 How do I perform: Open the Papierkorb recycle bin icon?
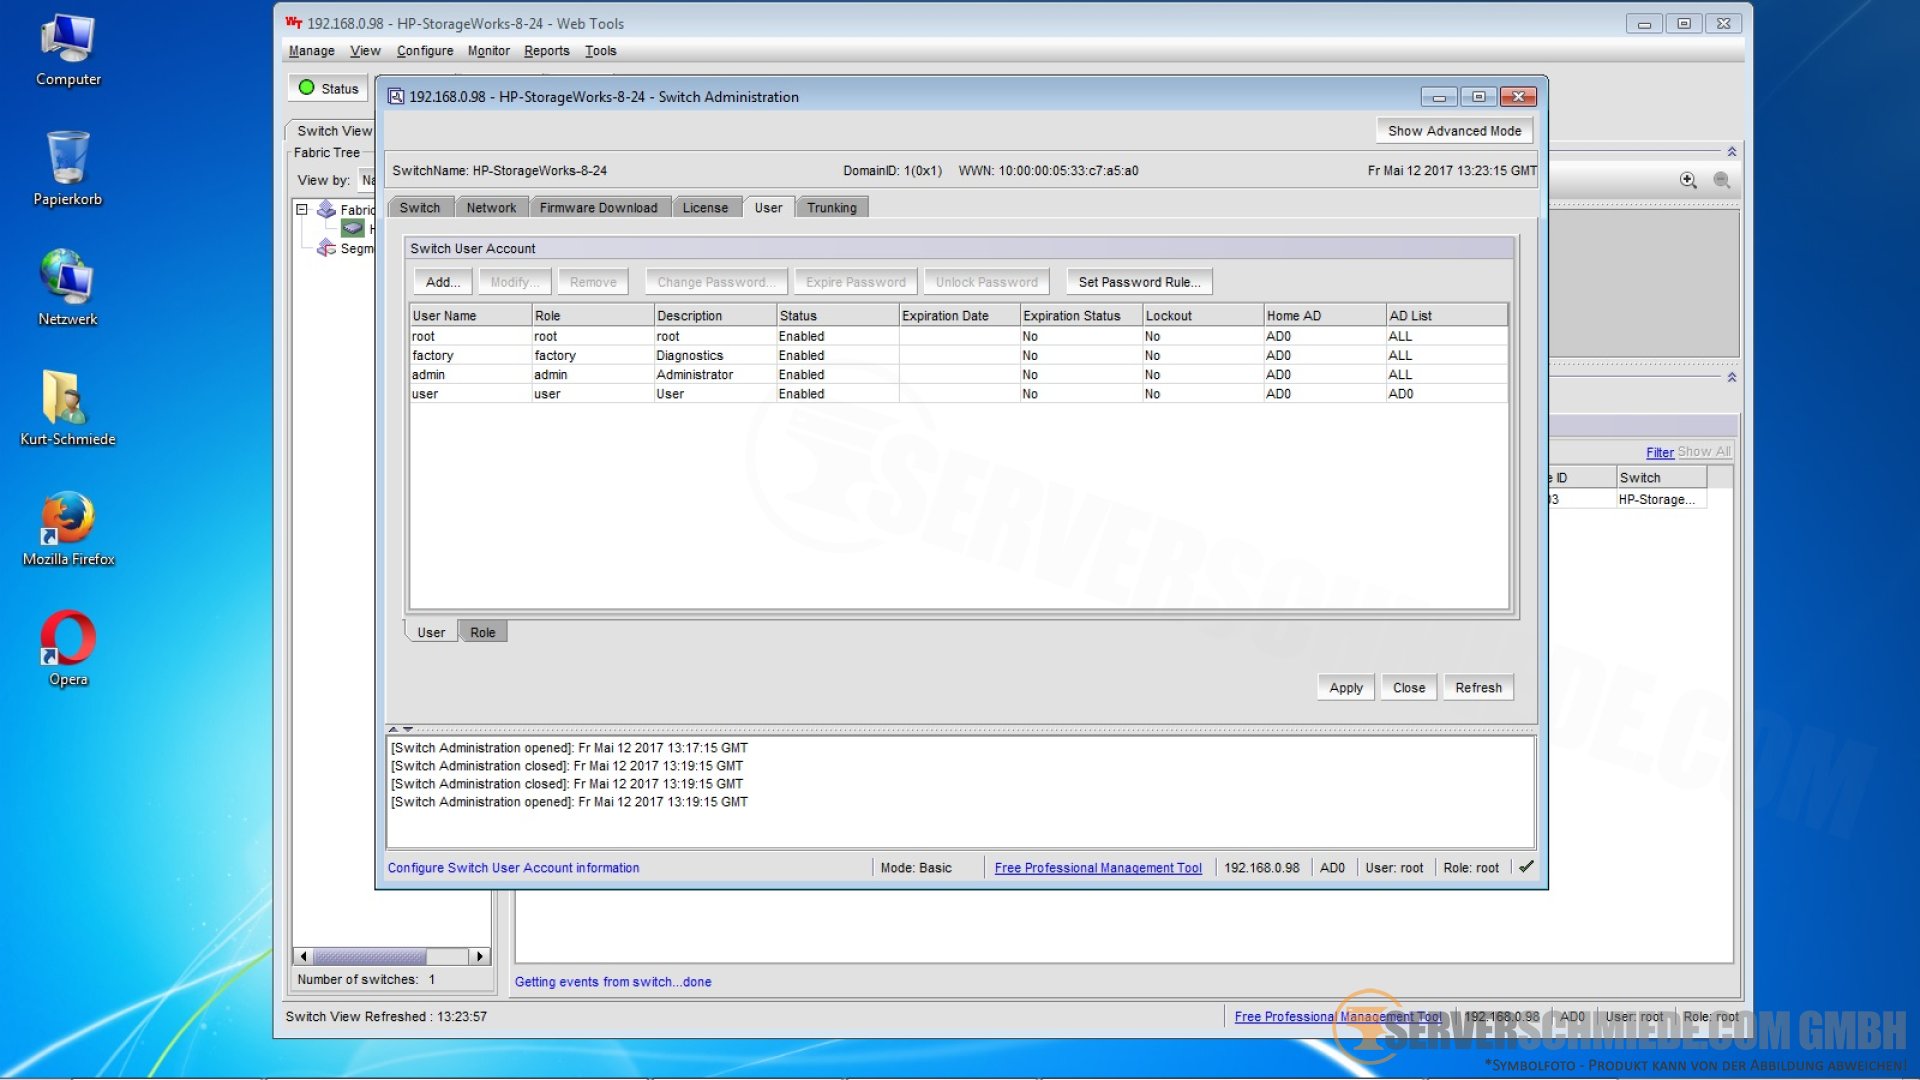point(68,159)
